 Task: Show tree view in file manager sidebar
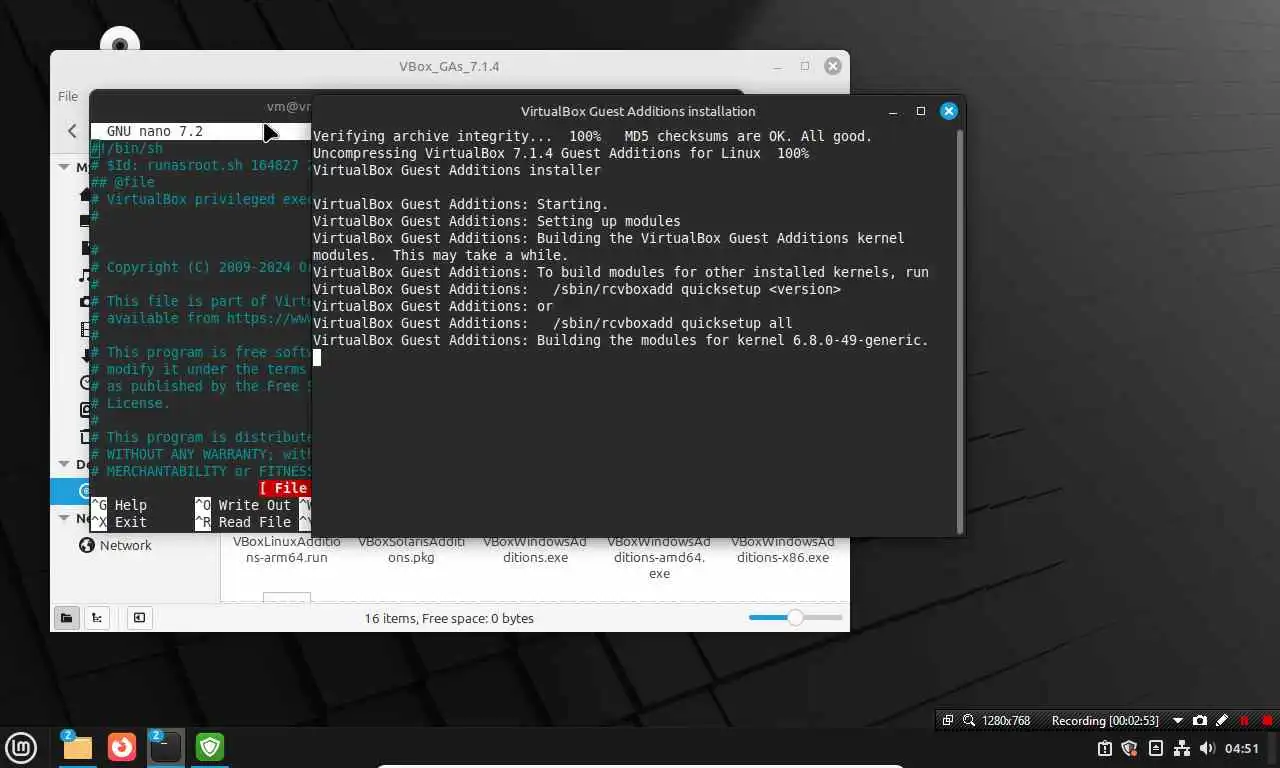coord(97,618)
